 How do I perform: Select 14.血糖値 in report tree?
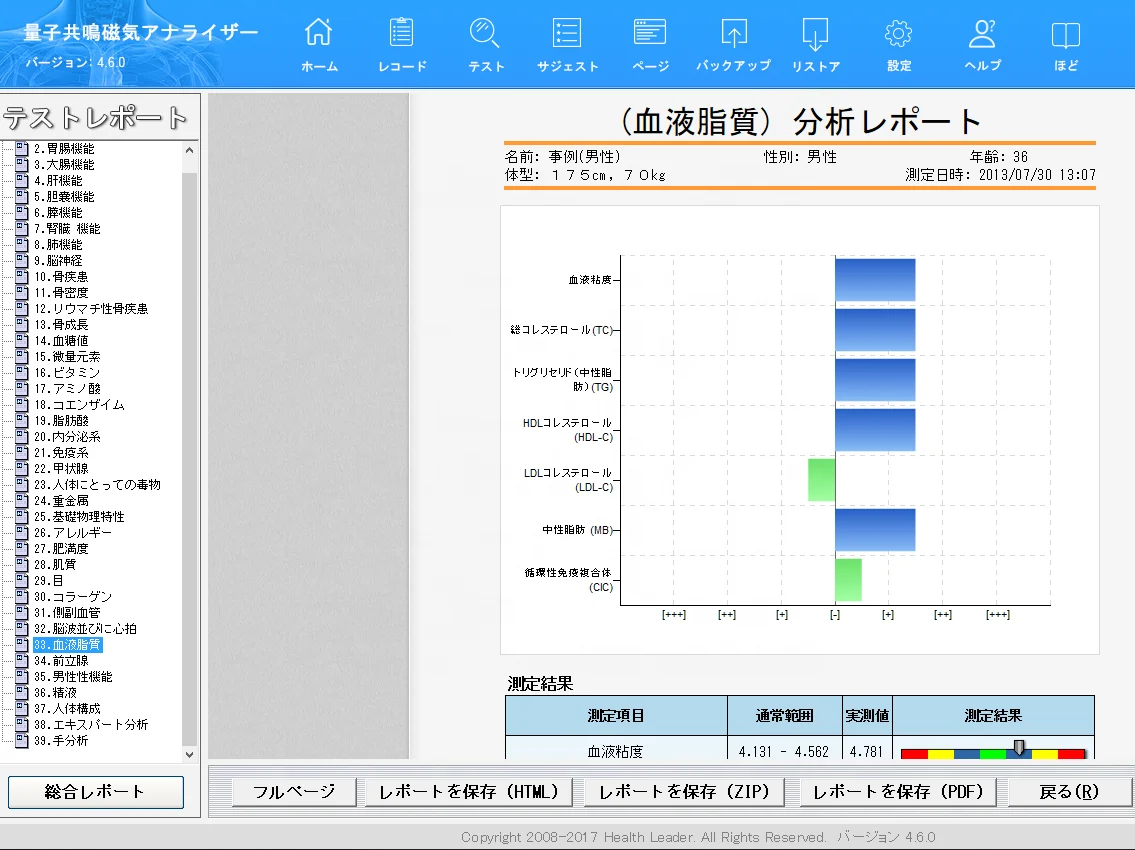[60, 341]
